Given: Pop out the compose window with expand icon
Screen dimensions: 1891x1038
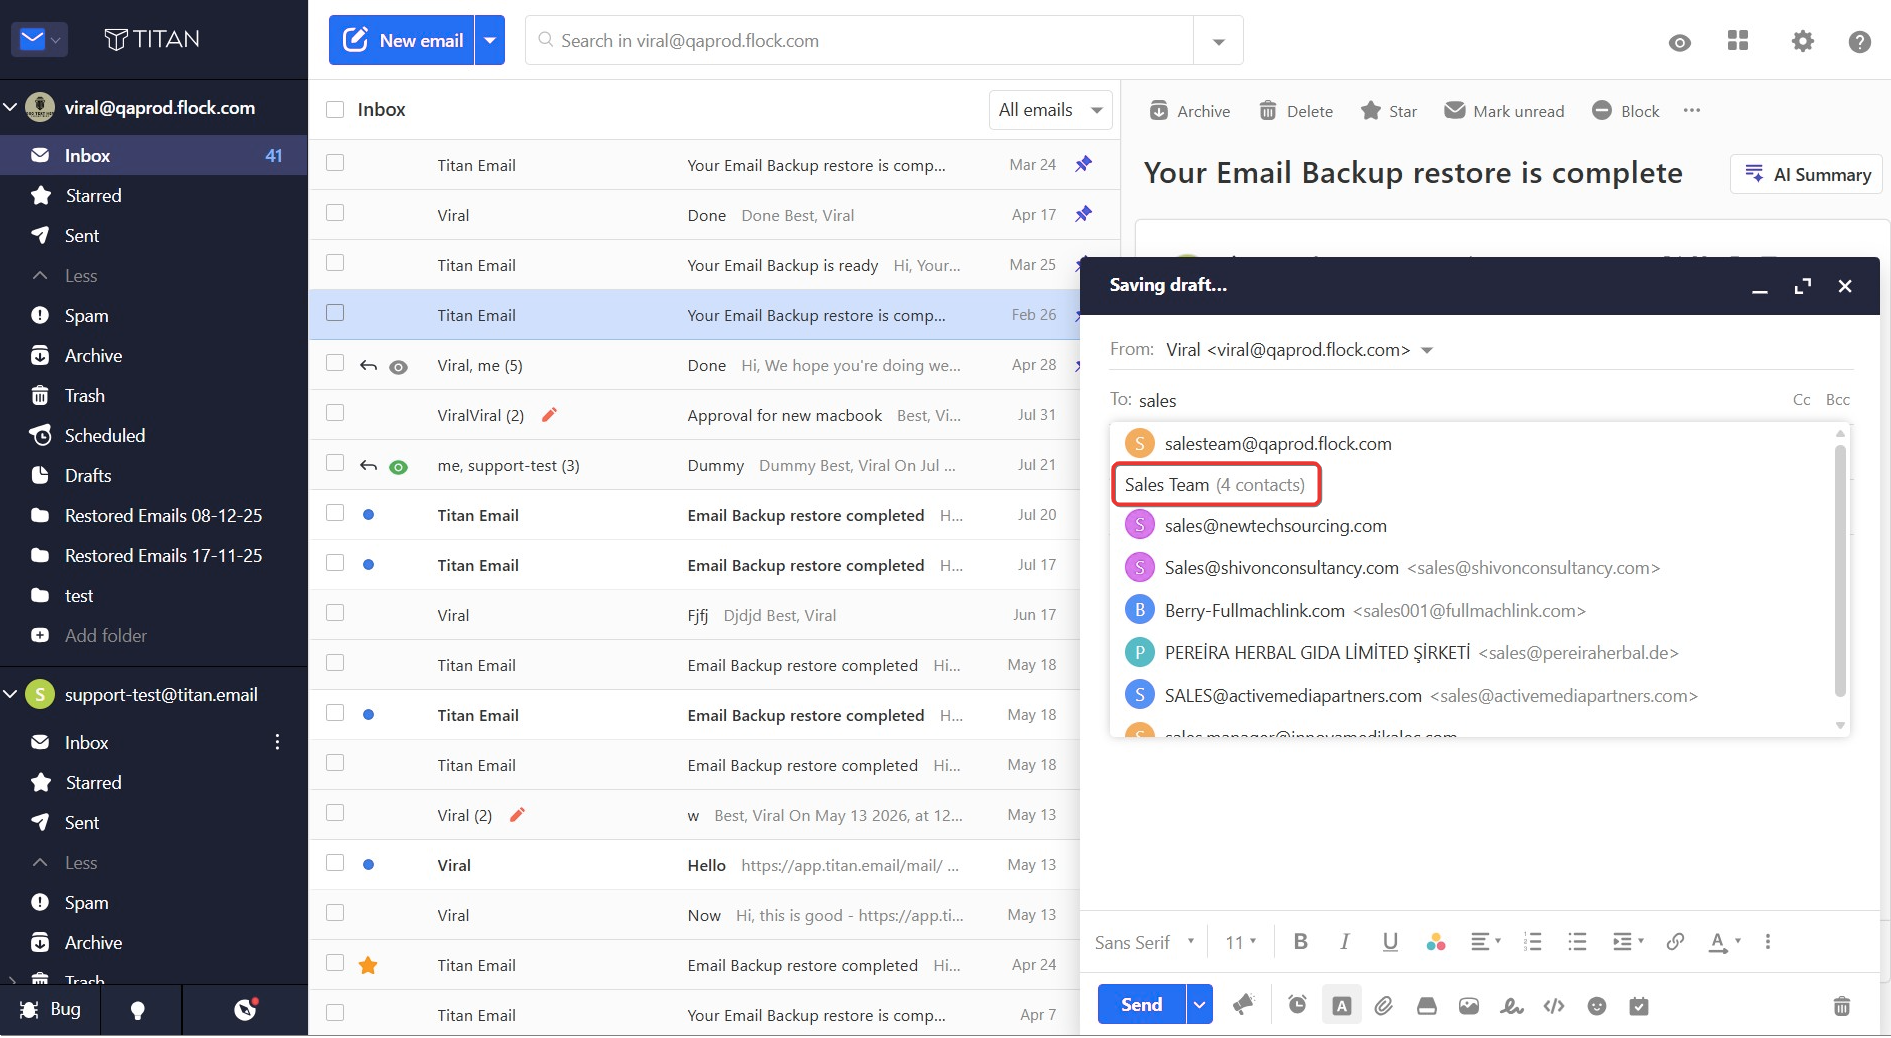Looking at the screenshot, I should tap(1803, 286).
